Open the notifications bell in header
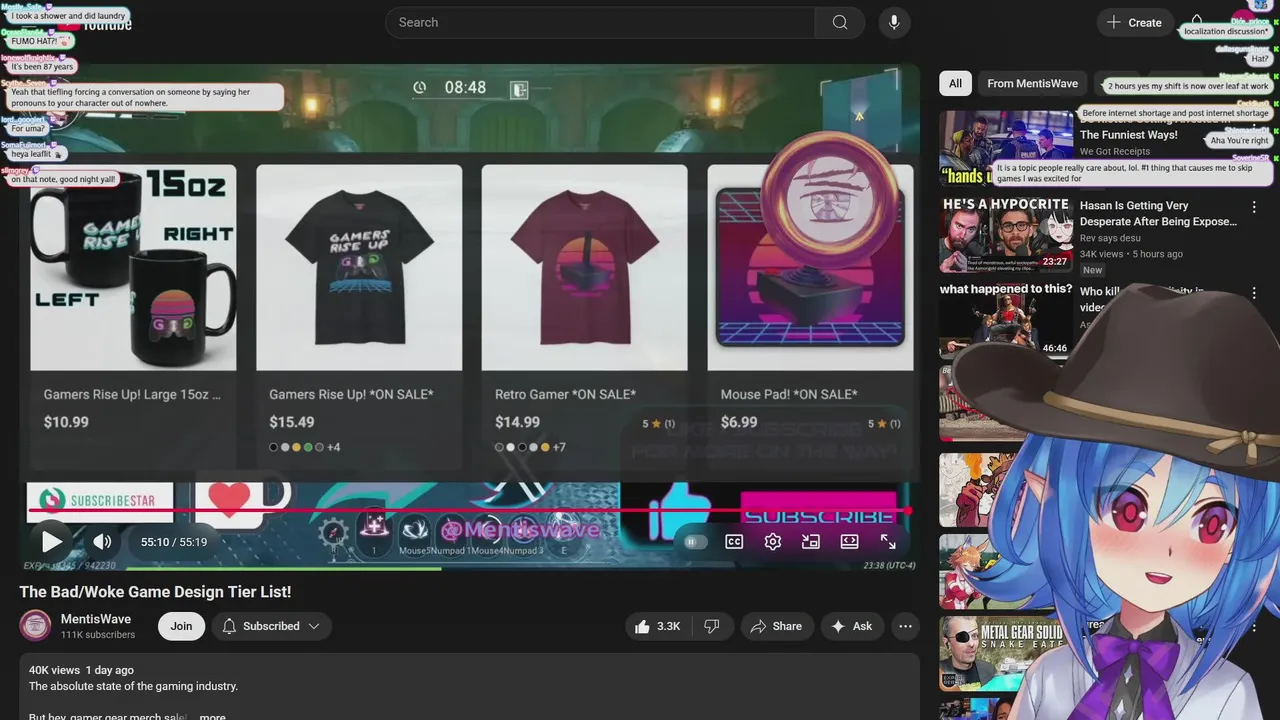Image resolution: width=1280 pixels, height=720 pixels. [x=1197, y=22]
